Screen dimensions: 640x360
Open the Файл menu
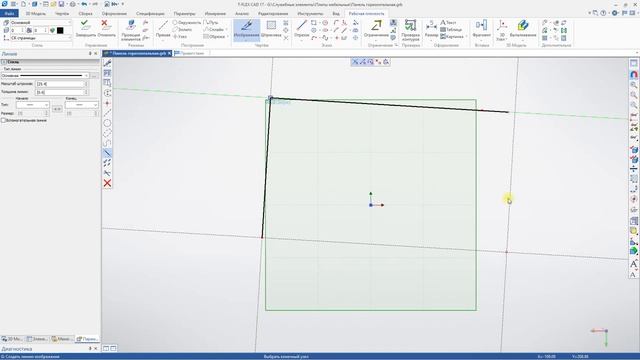(x=9, y=13)
